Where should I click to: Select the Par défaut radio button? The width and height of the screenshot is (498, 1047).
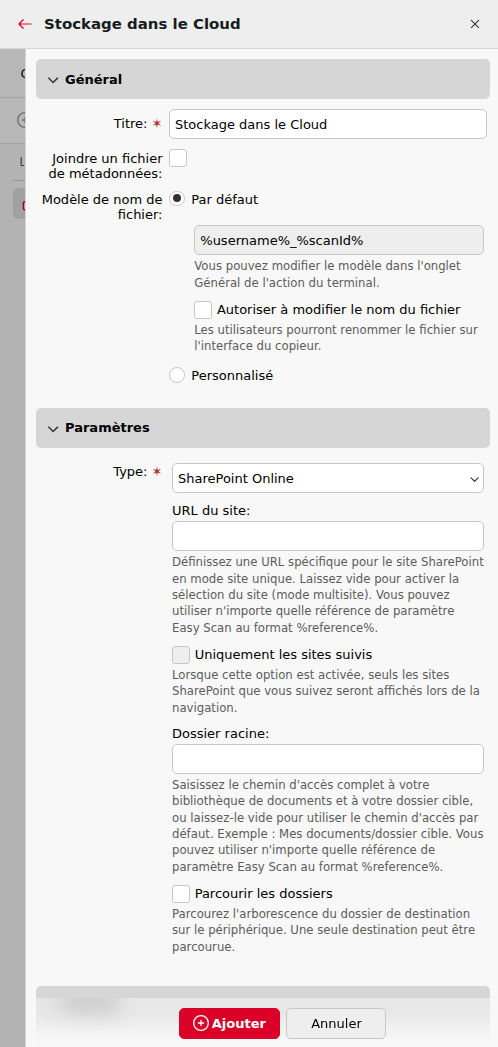click(x=177, y=199)
